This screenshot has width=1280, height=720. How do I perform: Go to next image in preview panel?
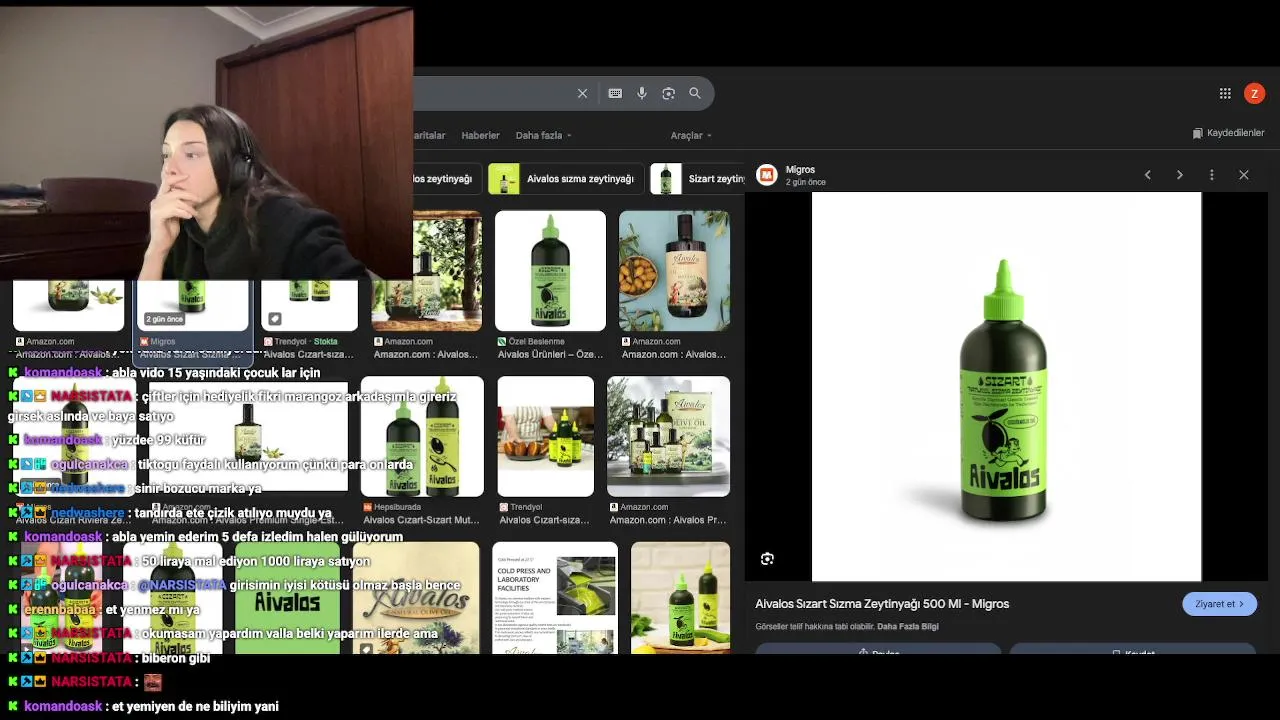[1180, 175]
